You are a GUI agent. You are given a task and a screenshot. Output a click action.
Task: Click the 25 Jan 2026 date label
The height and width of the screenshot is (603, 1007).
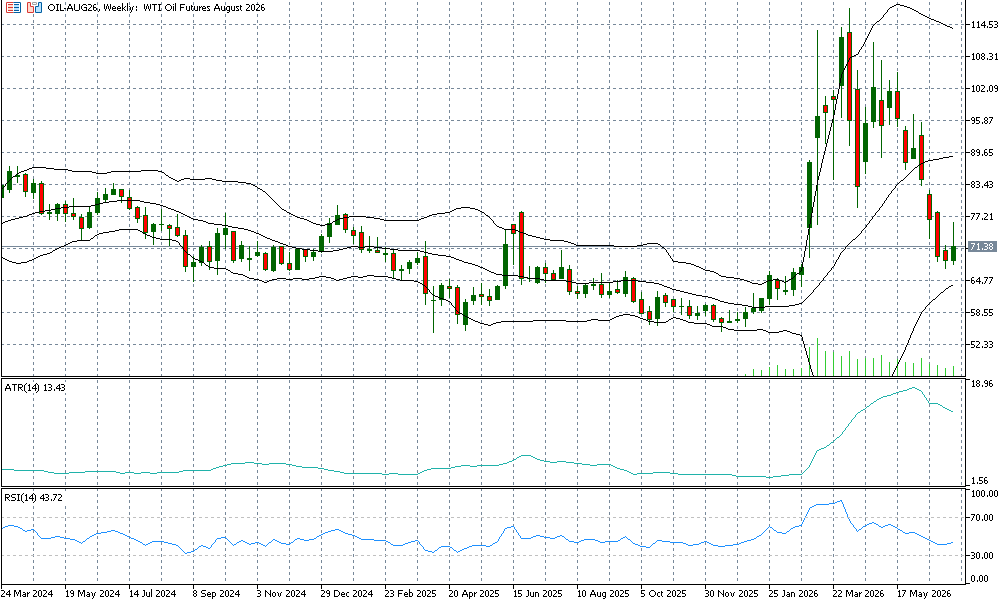pyautogui.click(x=794, y=593)
